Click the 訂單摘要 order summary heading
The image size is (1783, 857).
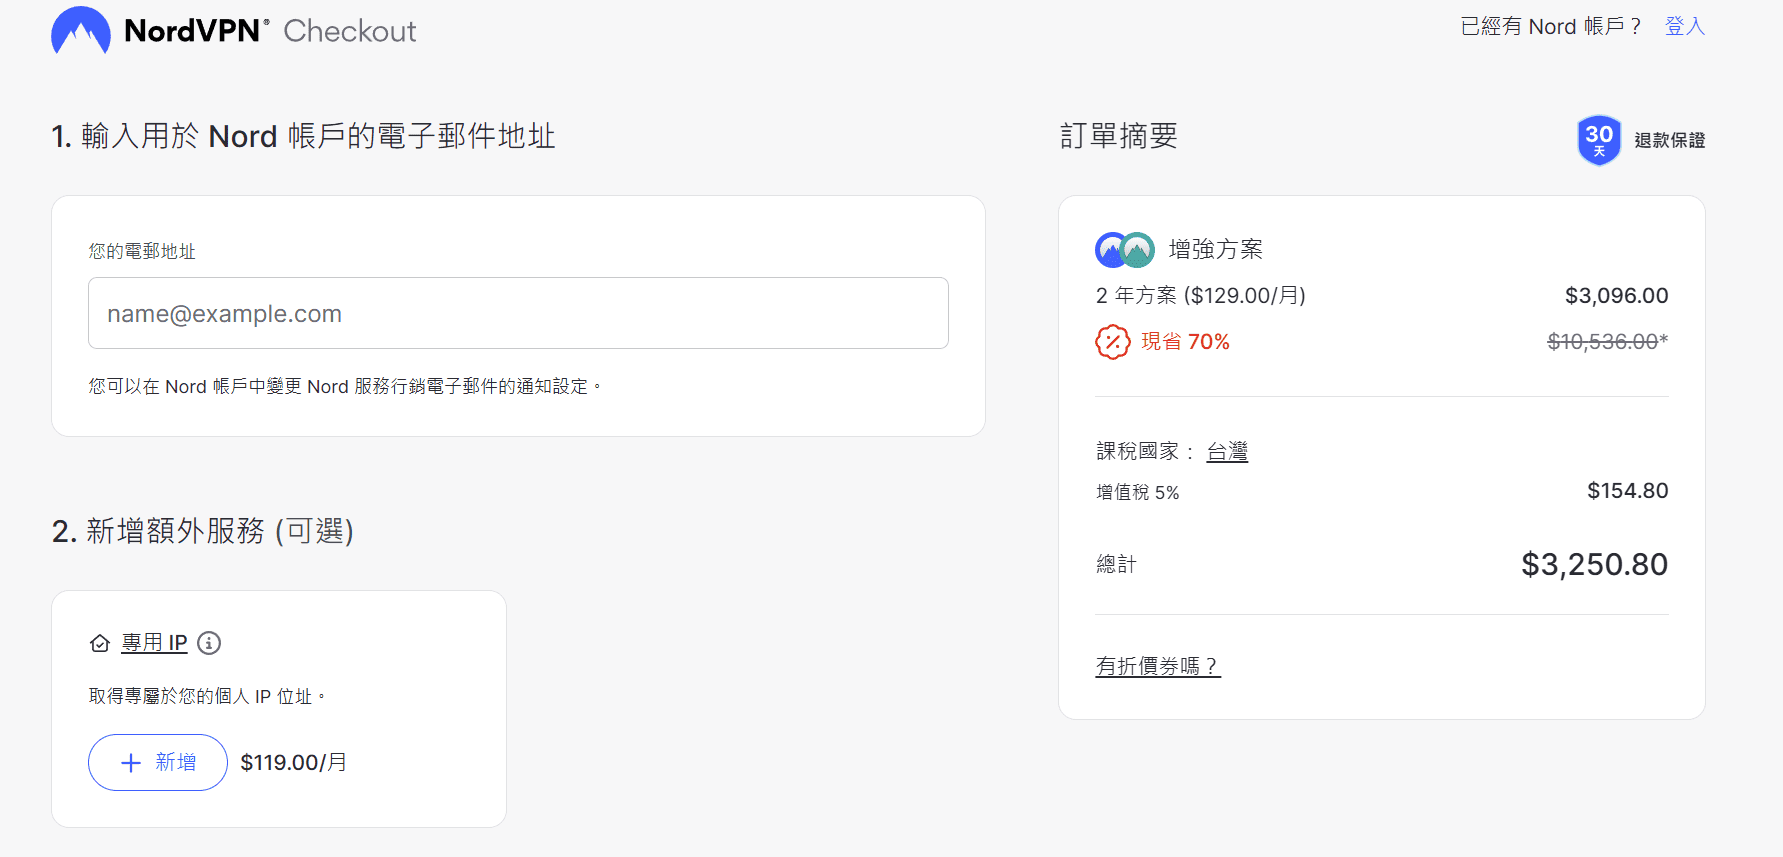(1118, 136)
